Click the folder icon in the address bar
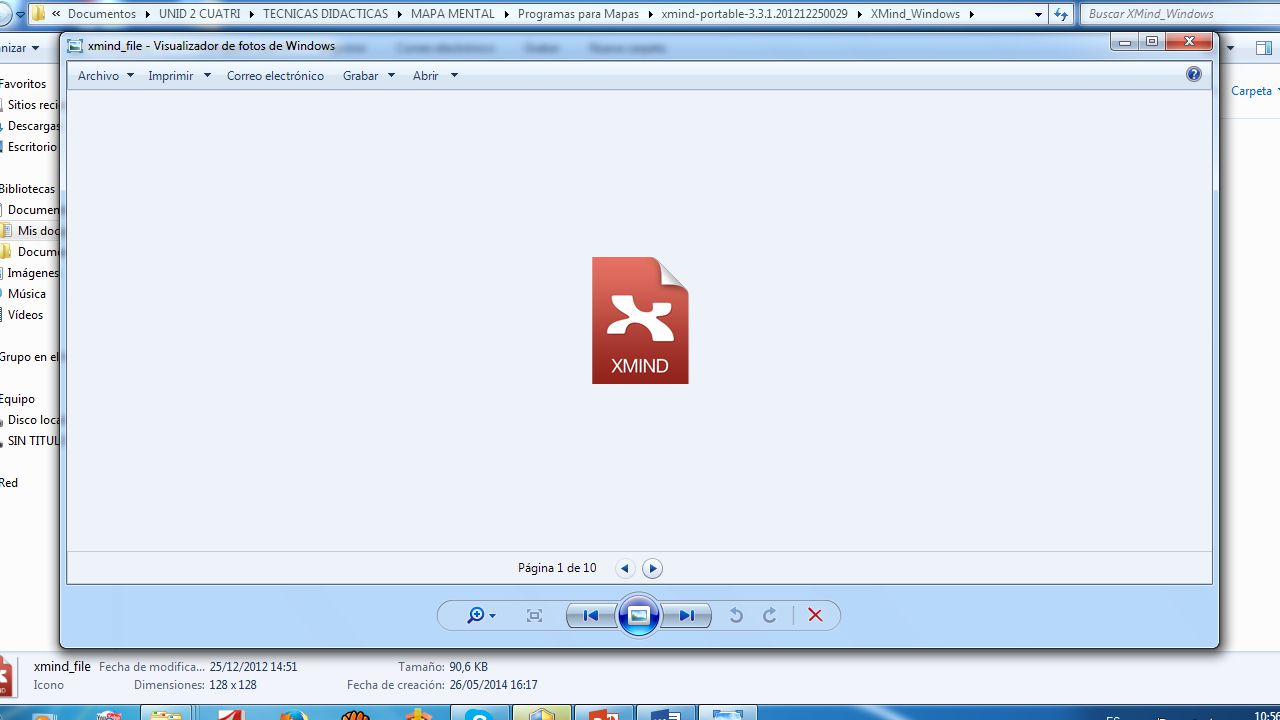 38,14
